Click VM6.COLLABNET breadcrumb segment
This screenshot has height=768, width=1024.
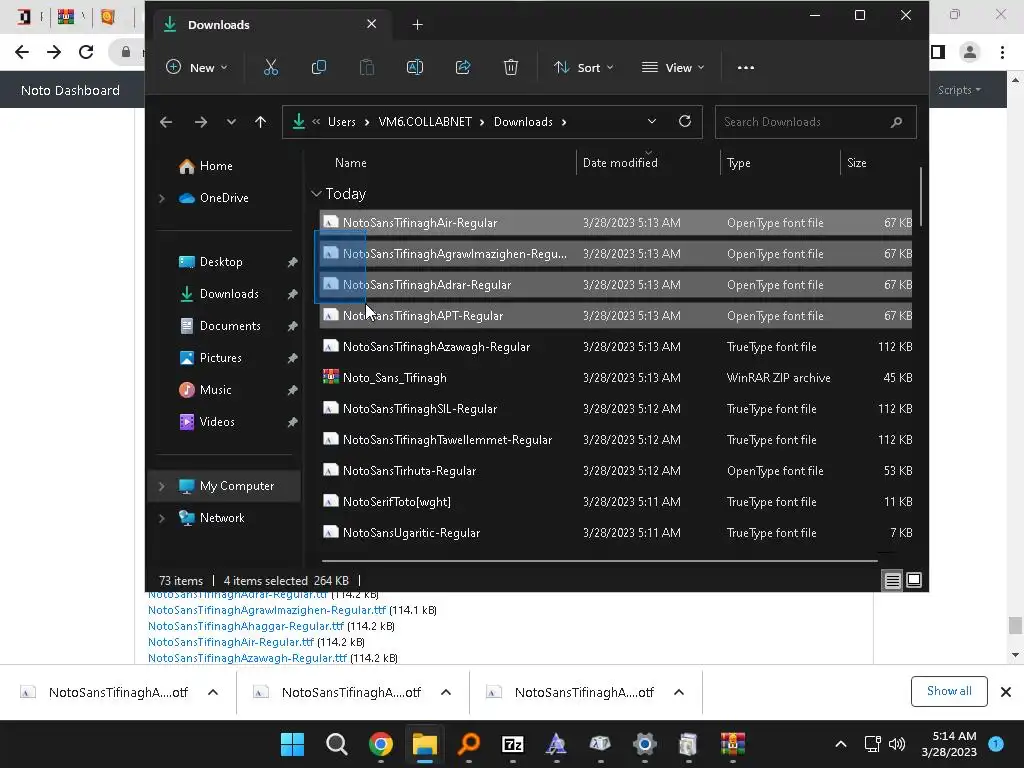pyautogui.click(x=425, y=122)
